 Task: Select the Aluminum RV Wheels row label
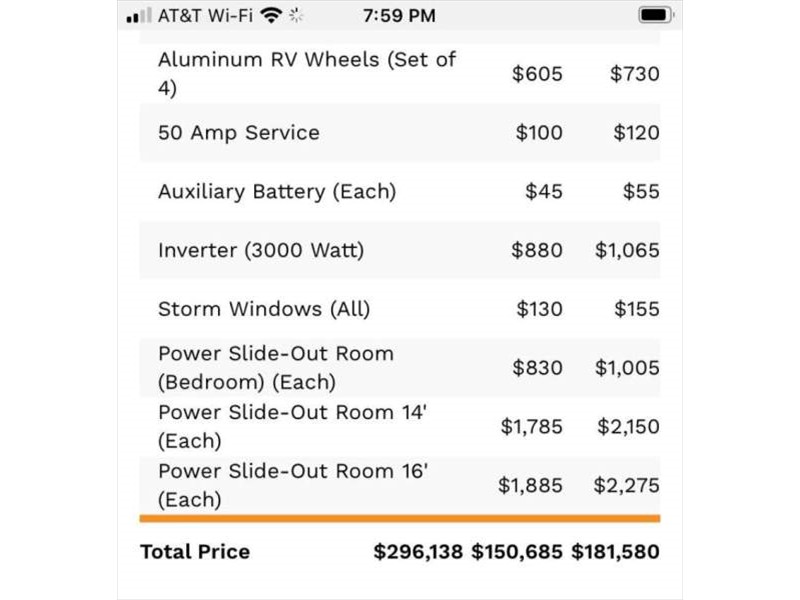(306, 73)
